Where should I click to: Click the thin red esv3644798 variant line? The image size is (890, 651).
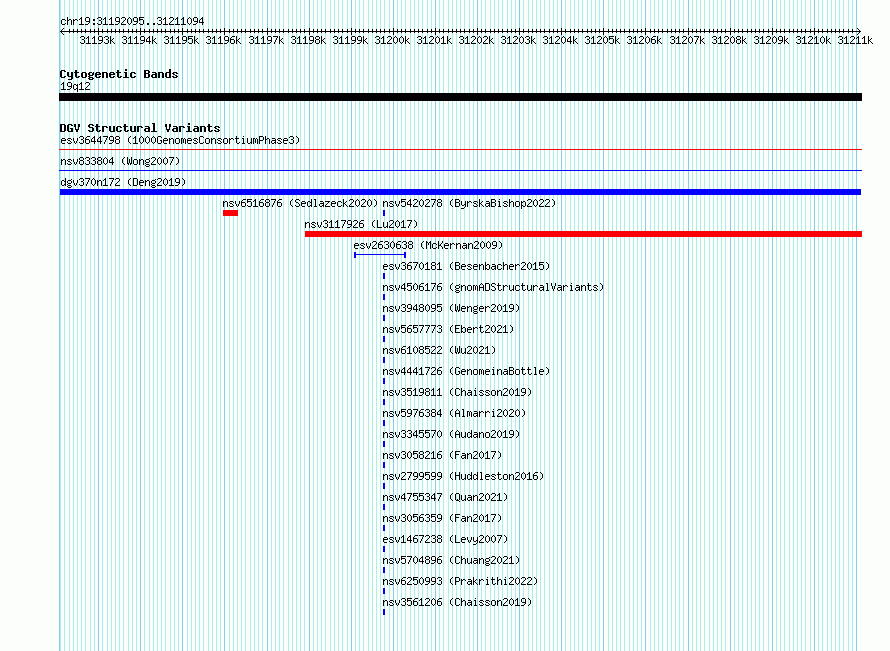click(460, 150)
